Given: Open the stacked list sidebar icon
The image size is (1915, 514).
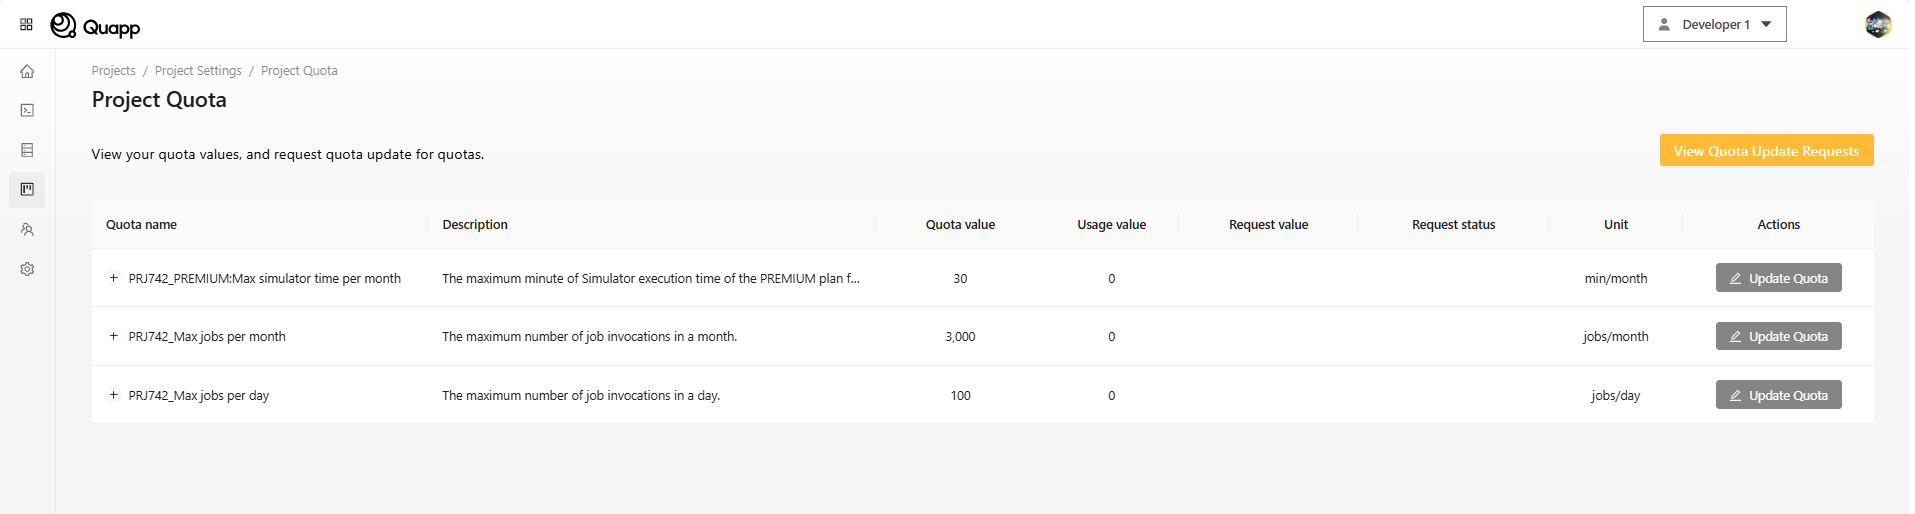Looking at the screenshot, I should (x=27, y=150).
